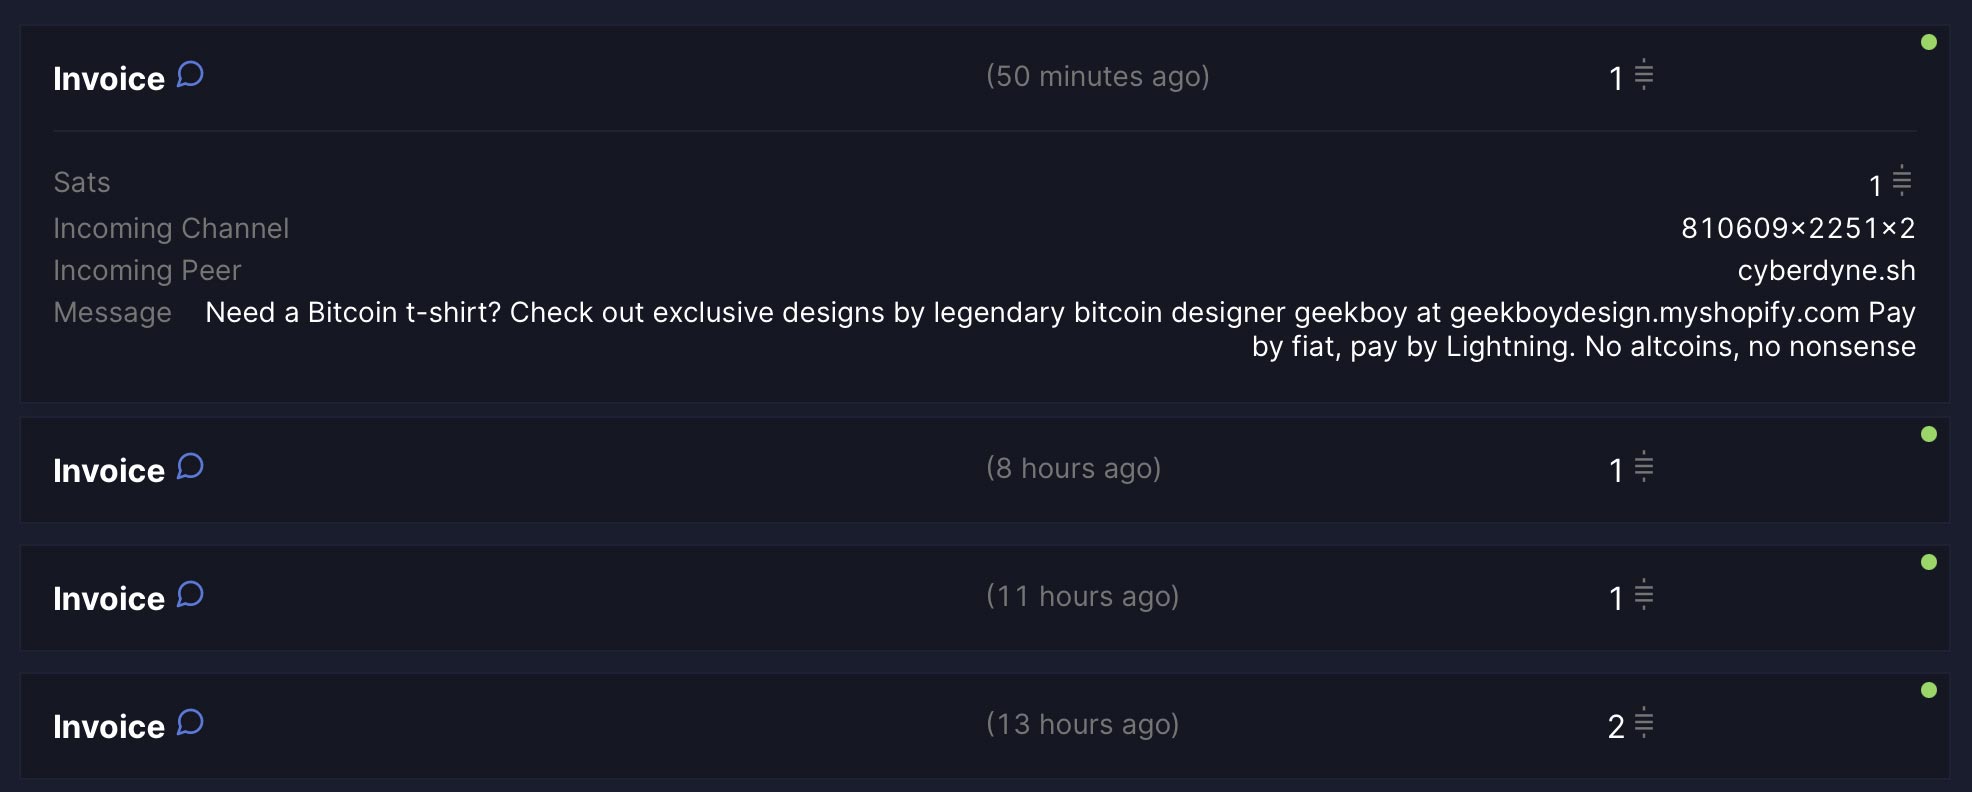
Task: Click message bubble icon on 11-hour invoice
Action: pyautogui.click(x=190, y=595)
